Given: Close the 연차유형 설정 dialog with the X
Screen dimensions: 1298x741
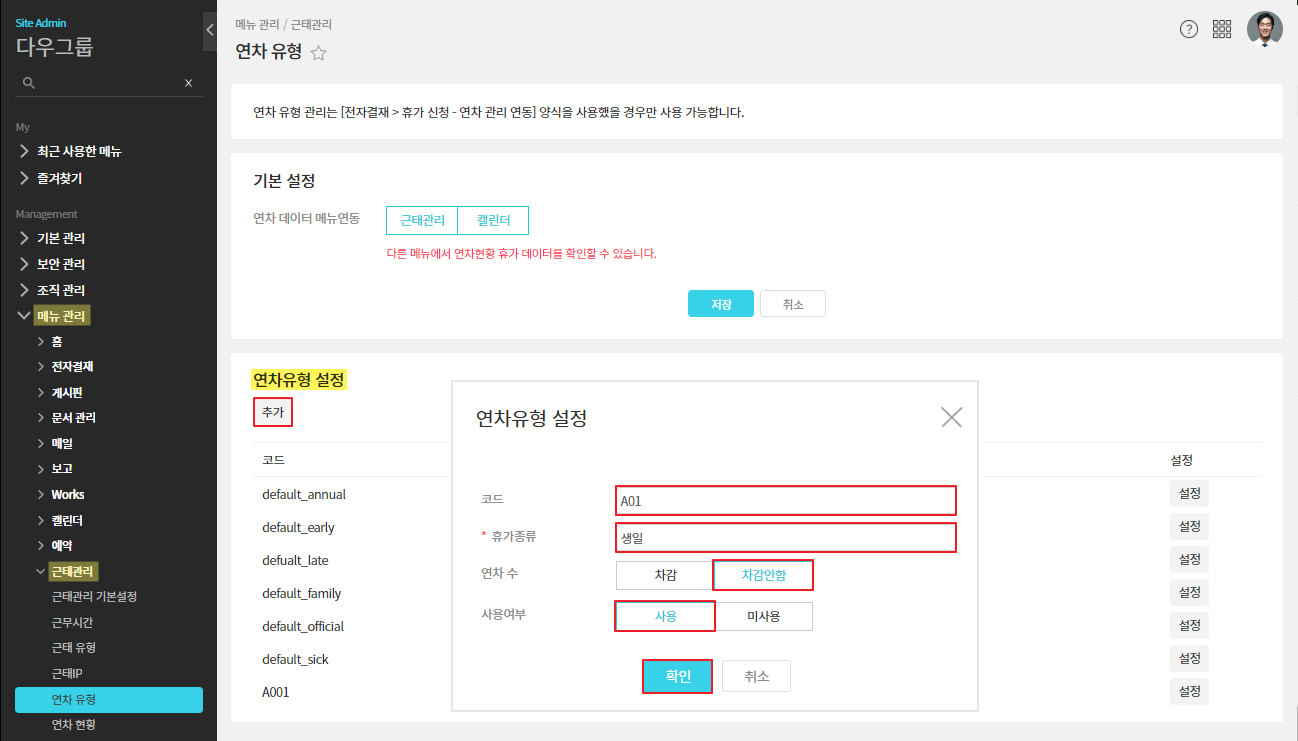Looking at the screenshot, I should (x=951, y=418).
